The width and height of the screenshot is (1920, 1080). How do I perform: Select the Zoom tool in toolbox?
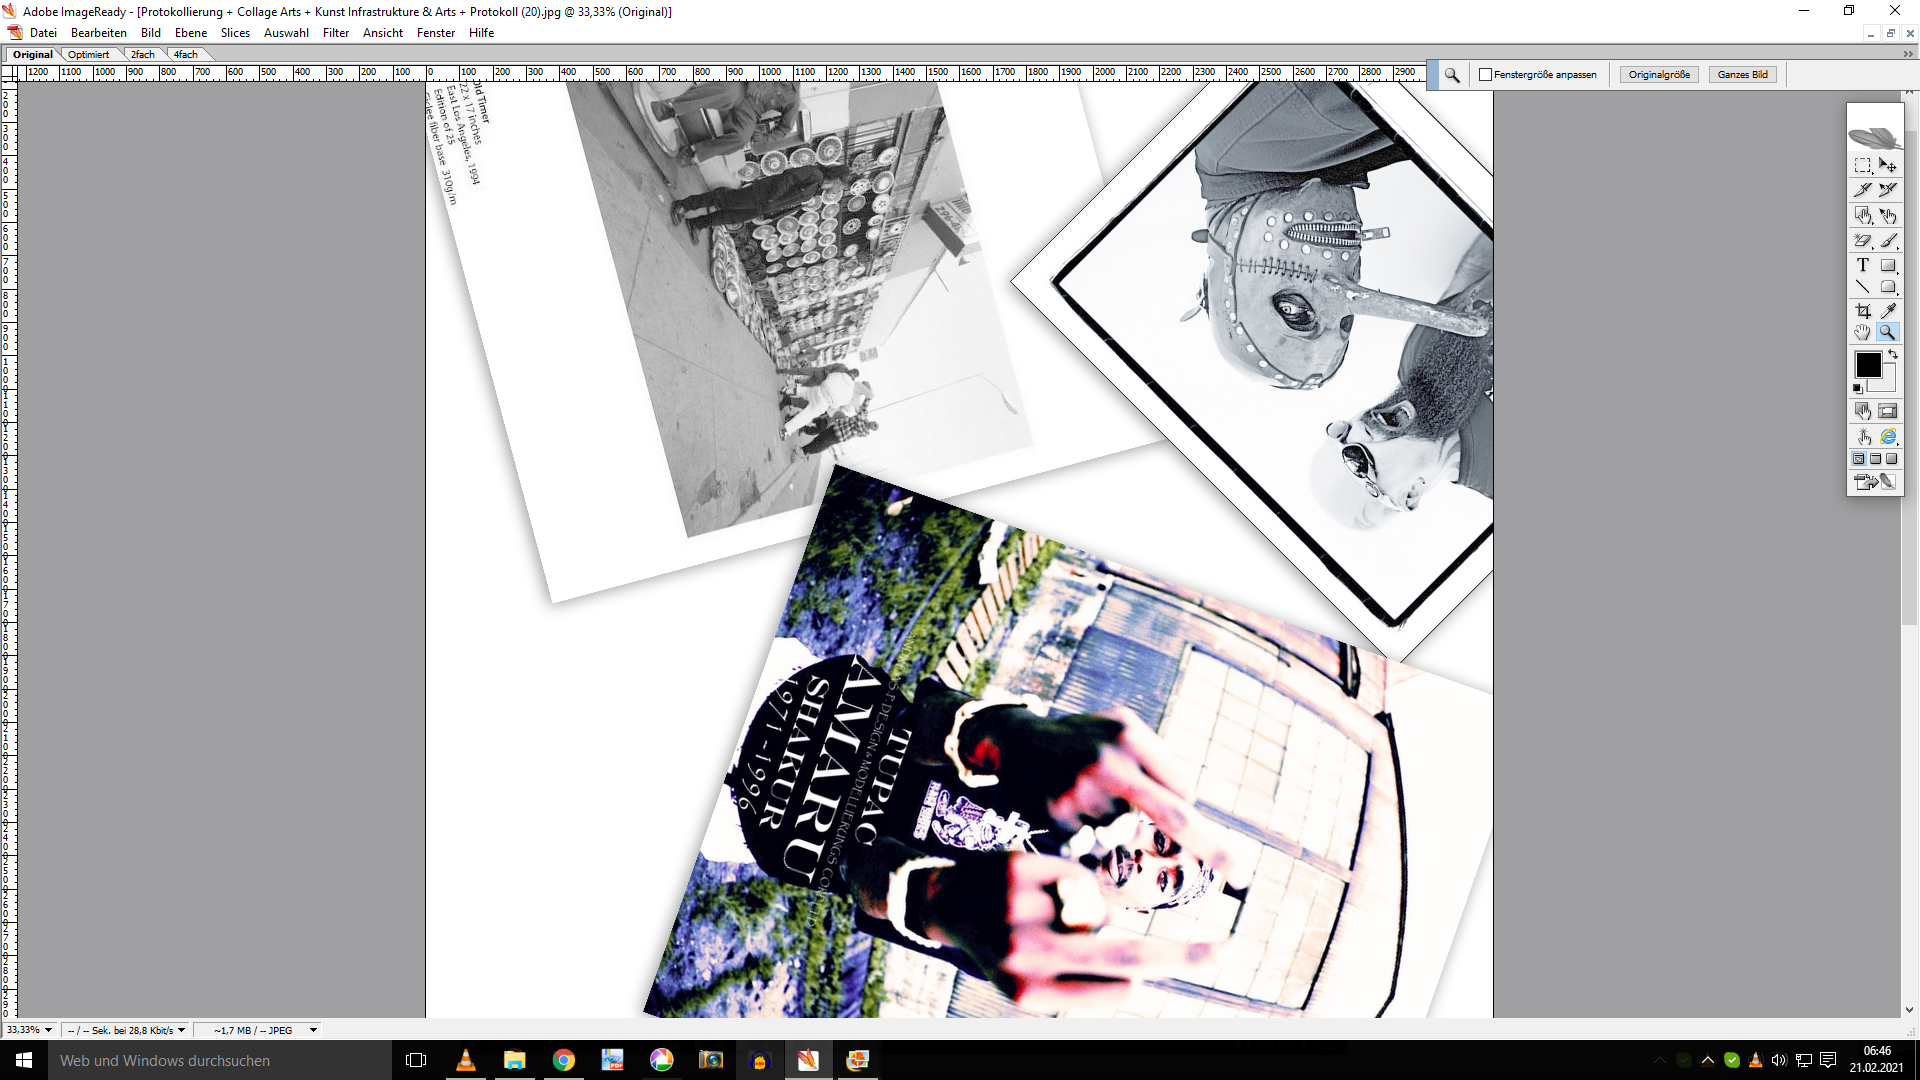[1888, 333]
